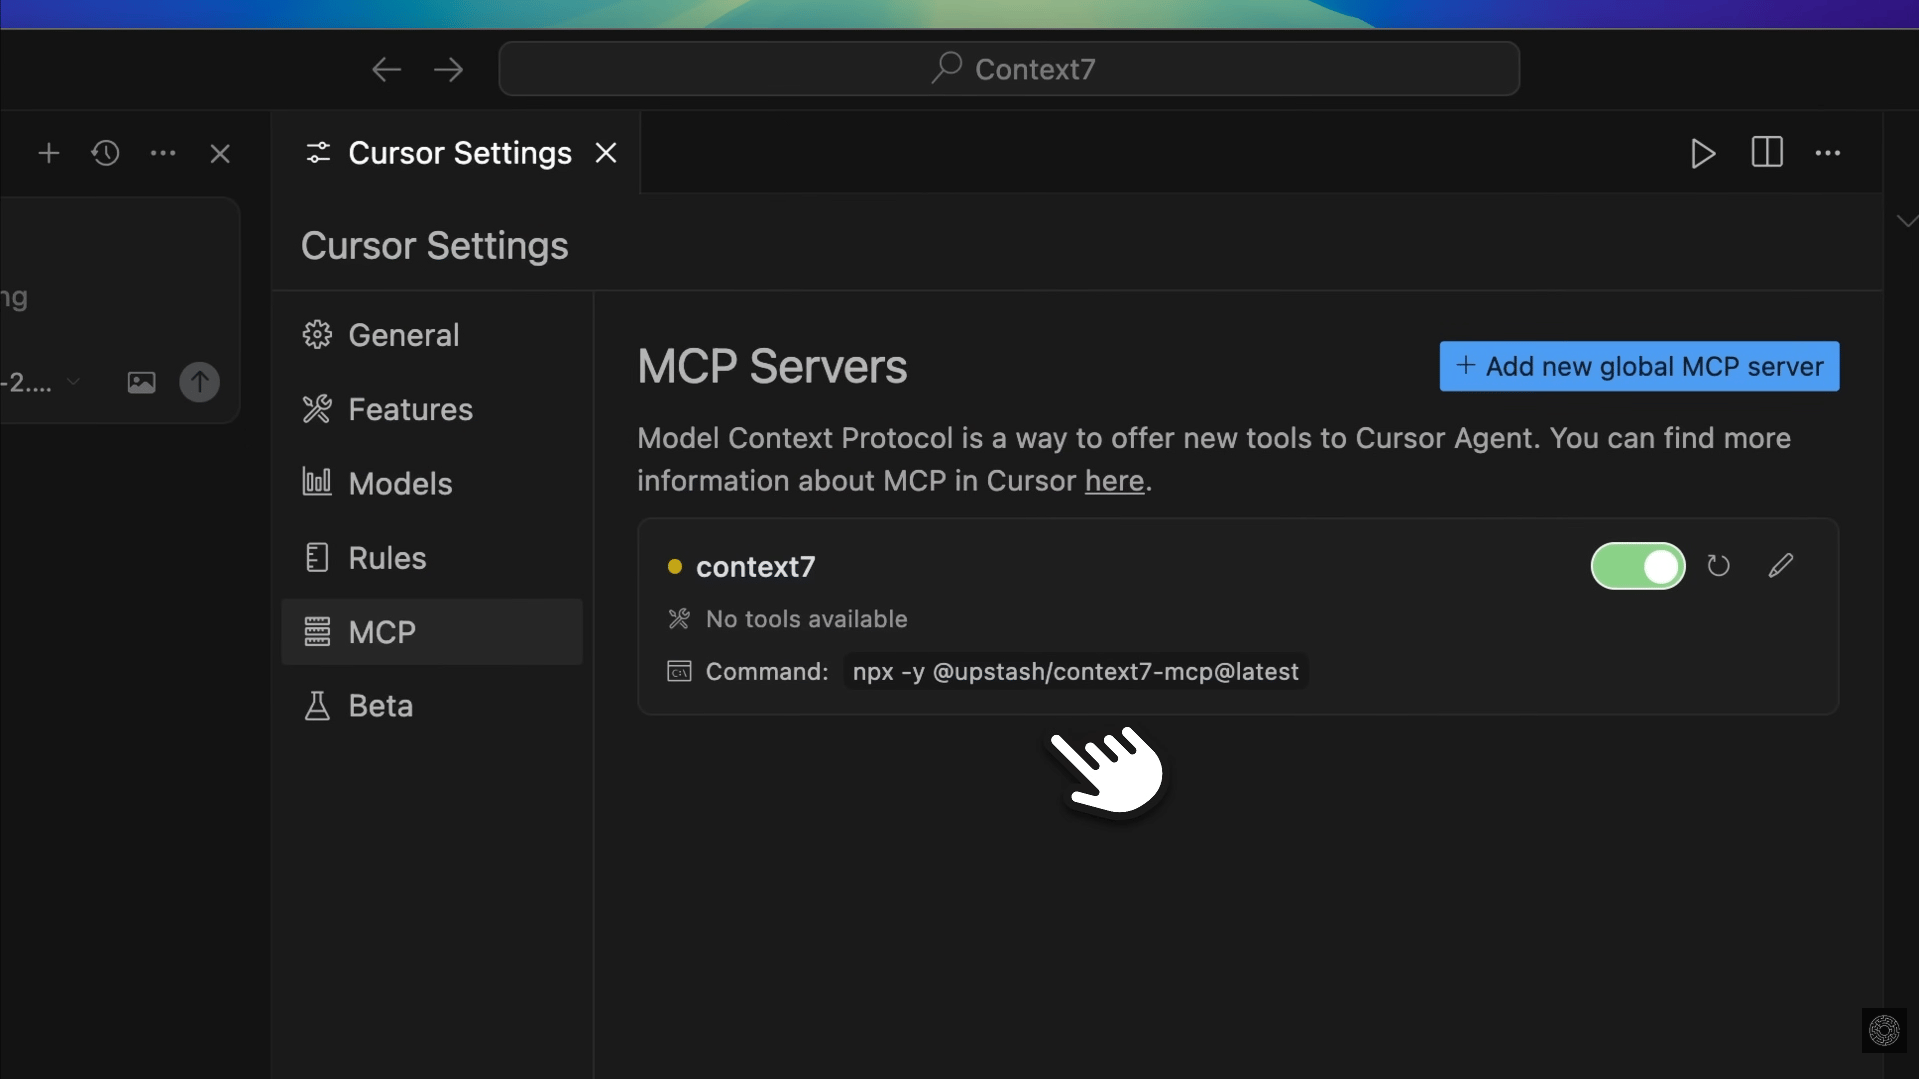The height and width of the screenshot is (1079, 1919).
Task: Click the MCP Servers heading
Action: coord(772,366)
